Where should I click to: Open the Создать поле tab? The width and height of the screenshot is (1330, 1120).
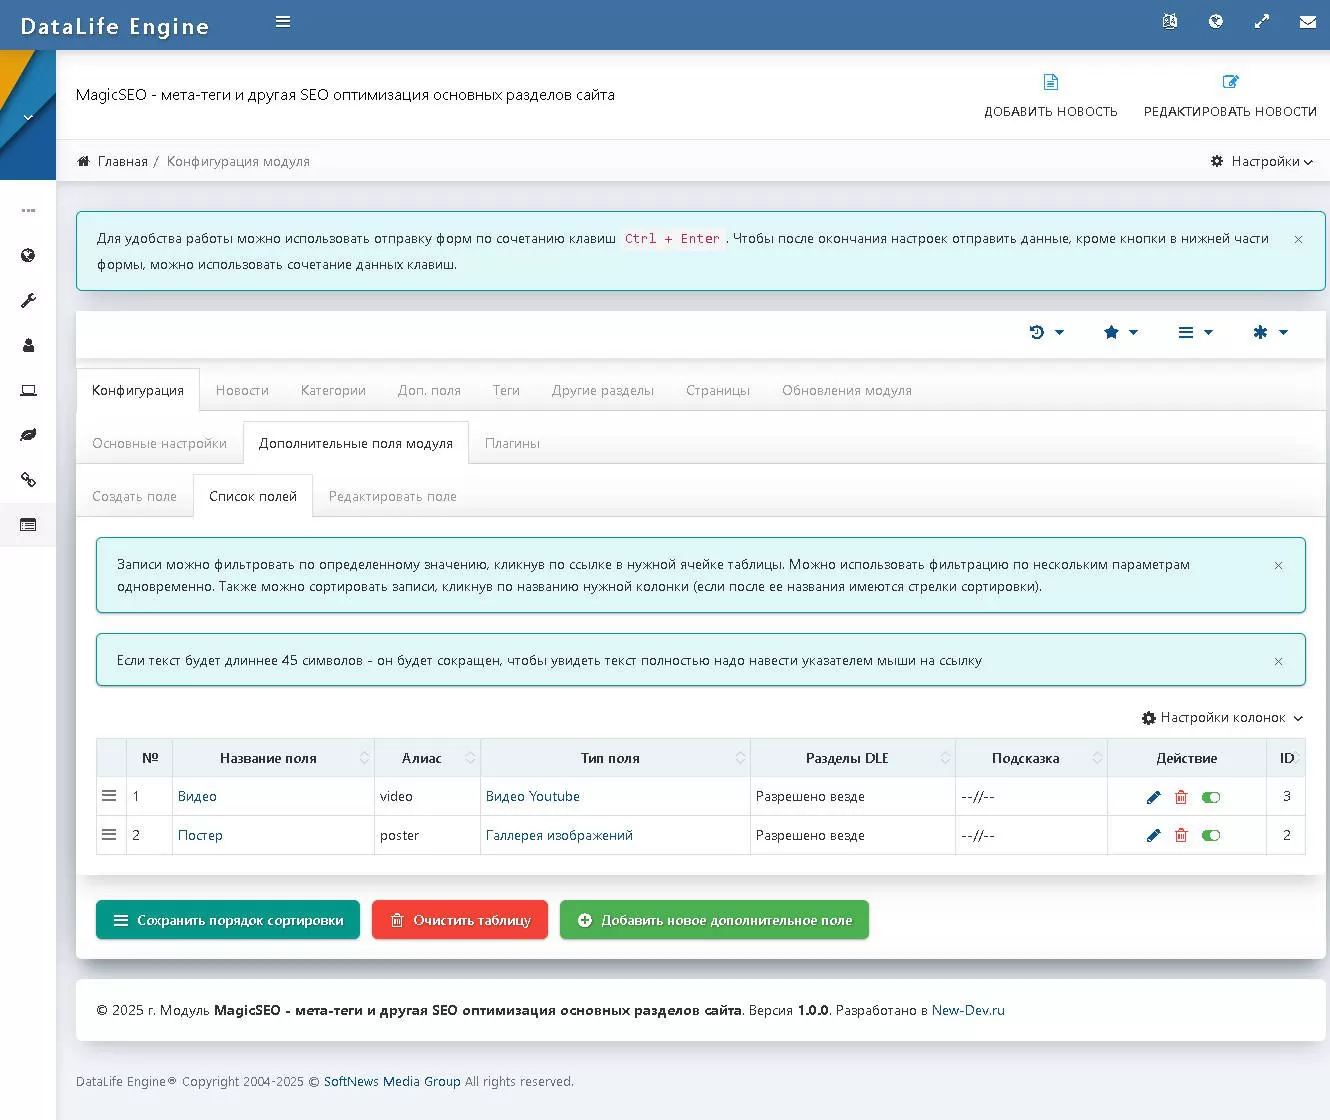pos(134,496)
